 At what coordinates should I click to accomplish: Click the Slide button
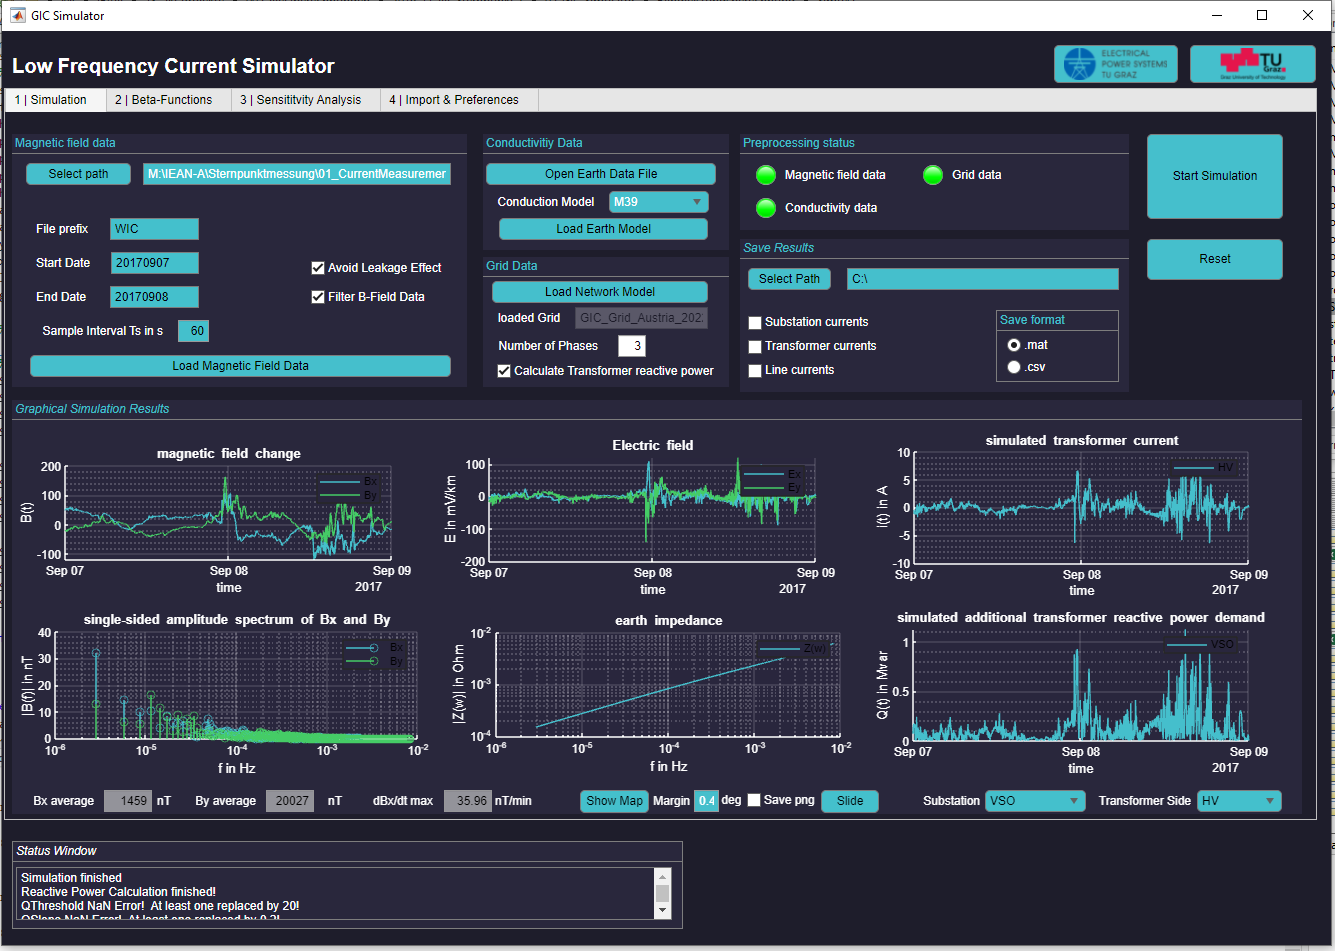[850, 801]
